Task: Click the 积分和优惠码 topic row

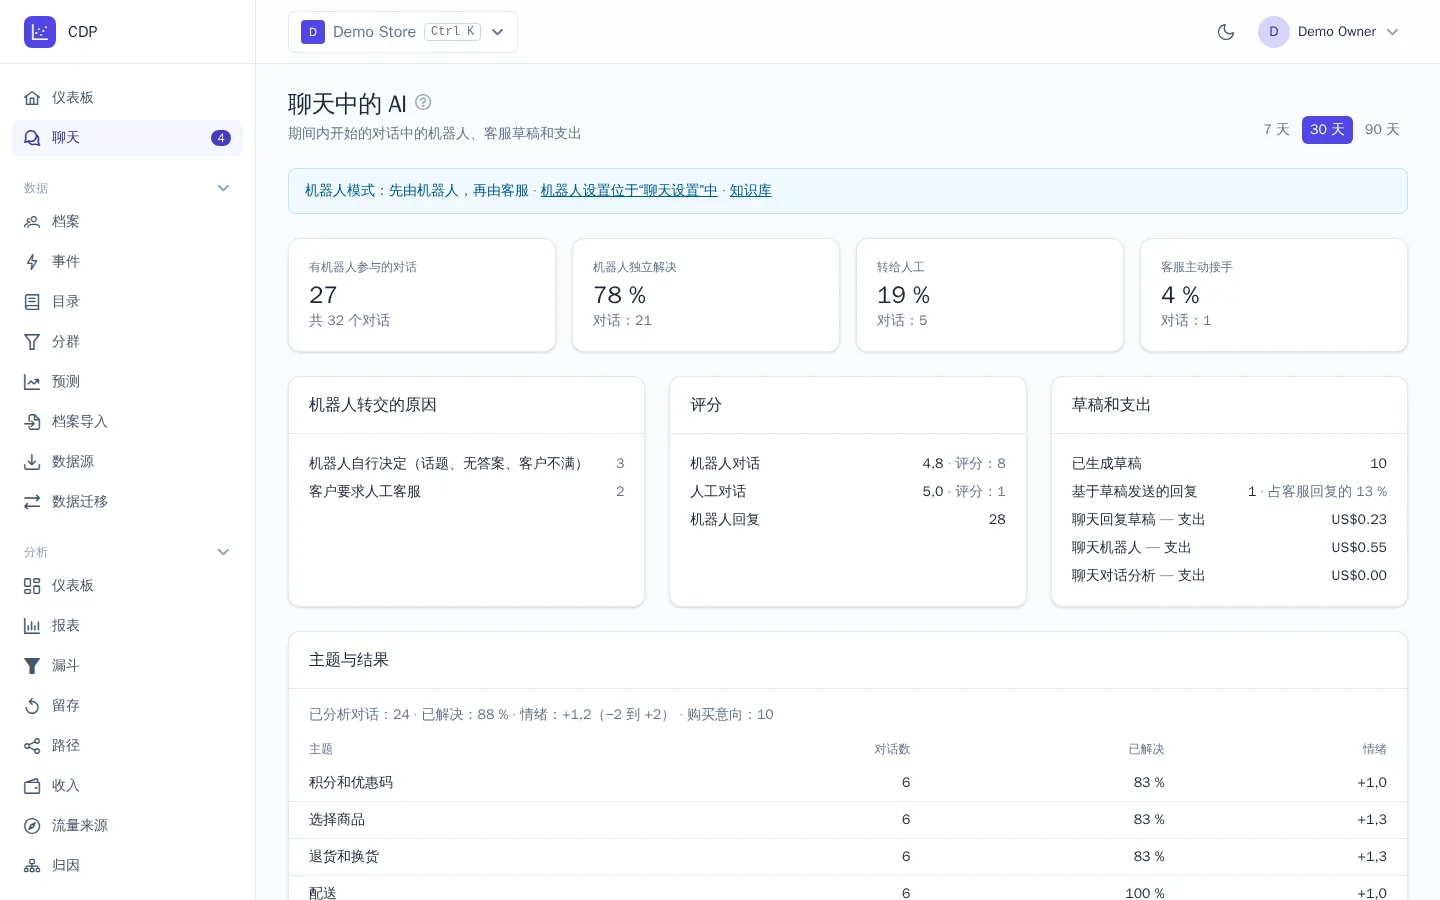Action: (848, 783)
